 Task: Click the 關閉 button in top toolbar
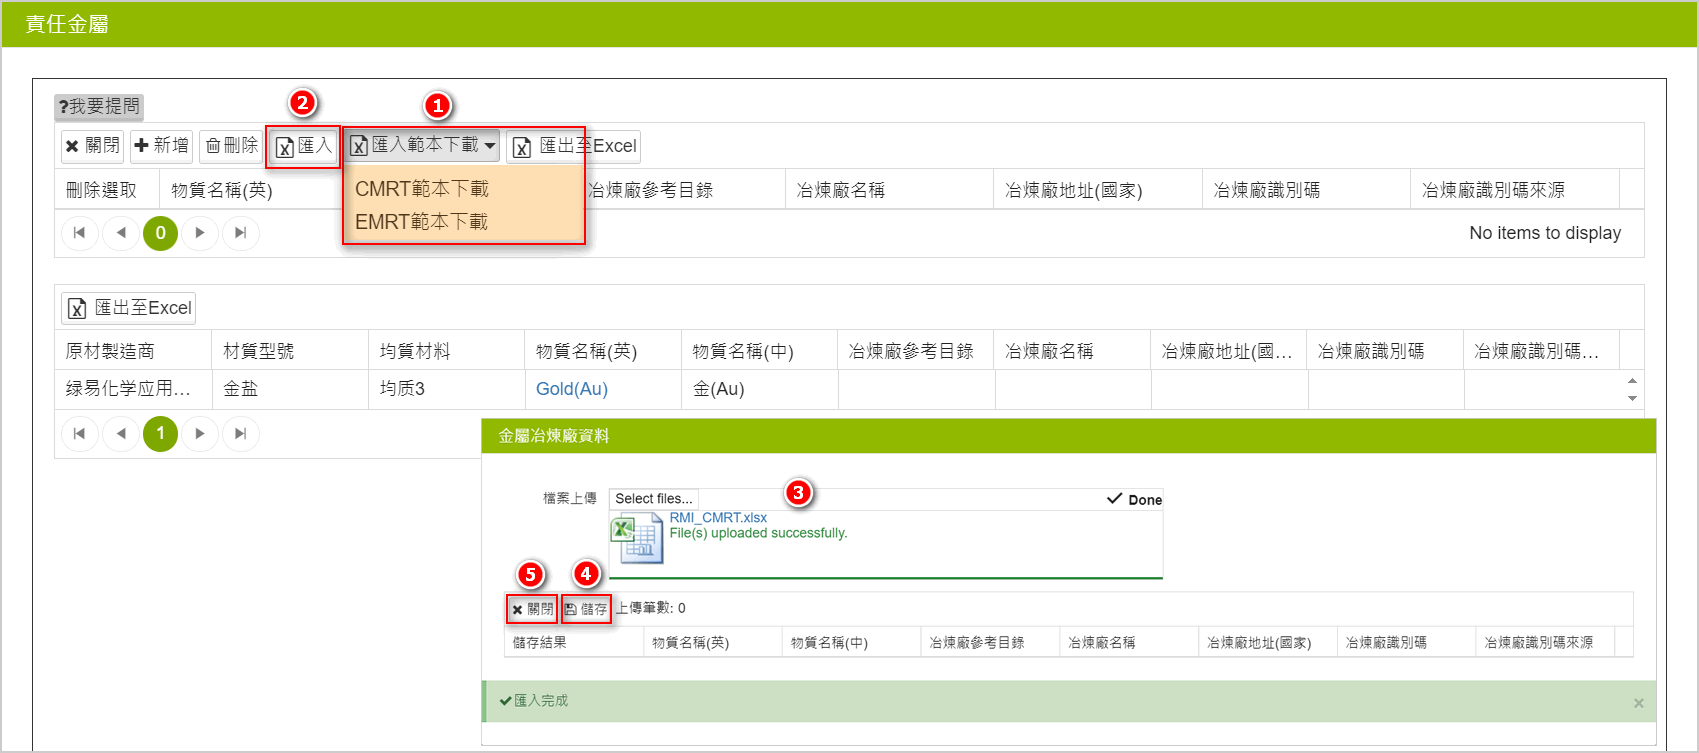click(93, 146)
